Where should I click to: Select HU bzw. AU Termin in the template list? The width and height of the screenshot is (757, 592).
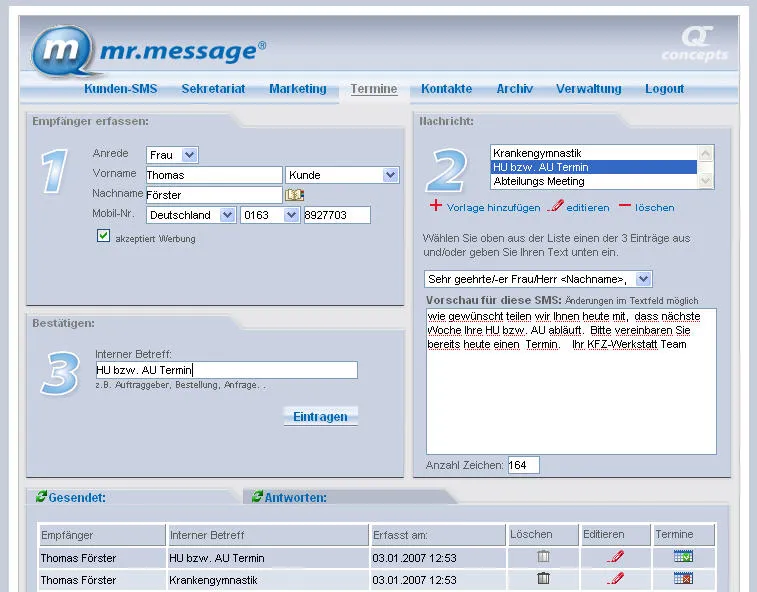click(594, 167)
